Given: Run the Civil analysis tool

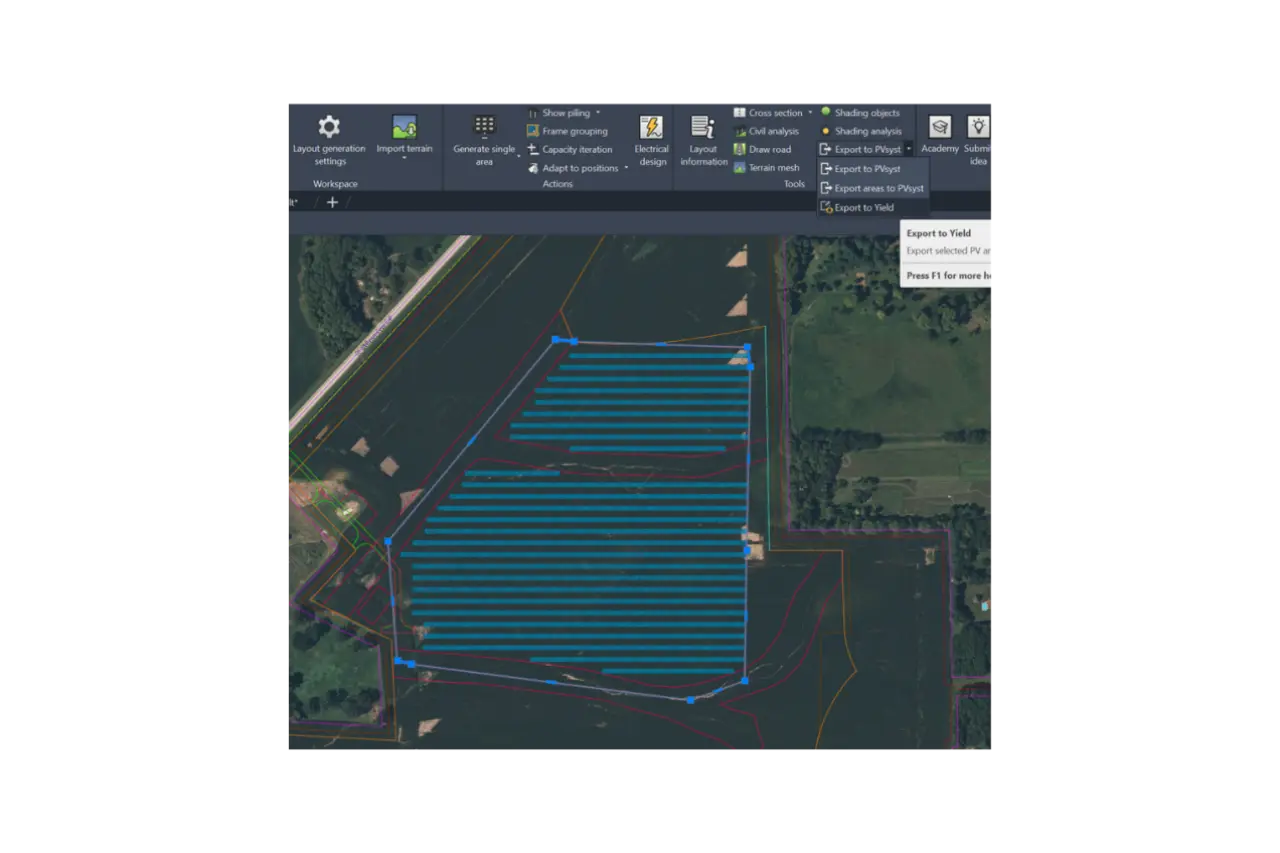Looking at the screenshot, I should coord(766,131).
